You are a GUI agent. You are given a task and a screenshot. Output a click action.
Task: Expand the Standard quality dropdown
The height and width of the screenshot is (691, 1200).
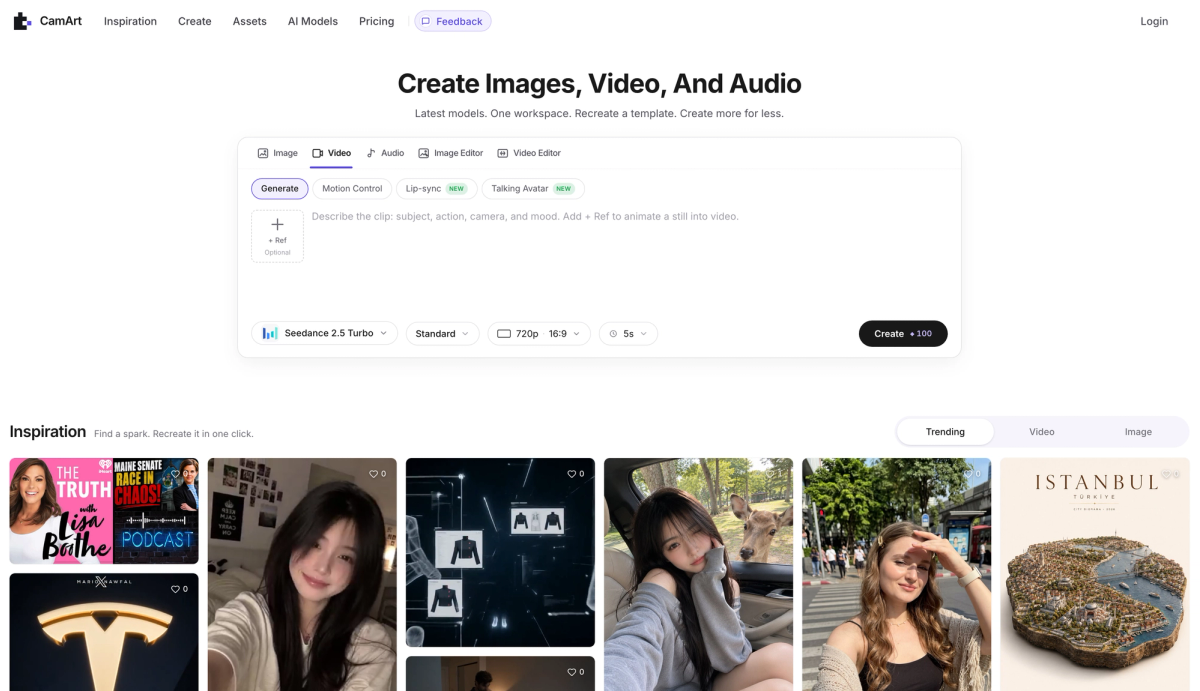pos(442,333)
